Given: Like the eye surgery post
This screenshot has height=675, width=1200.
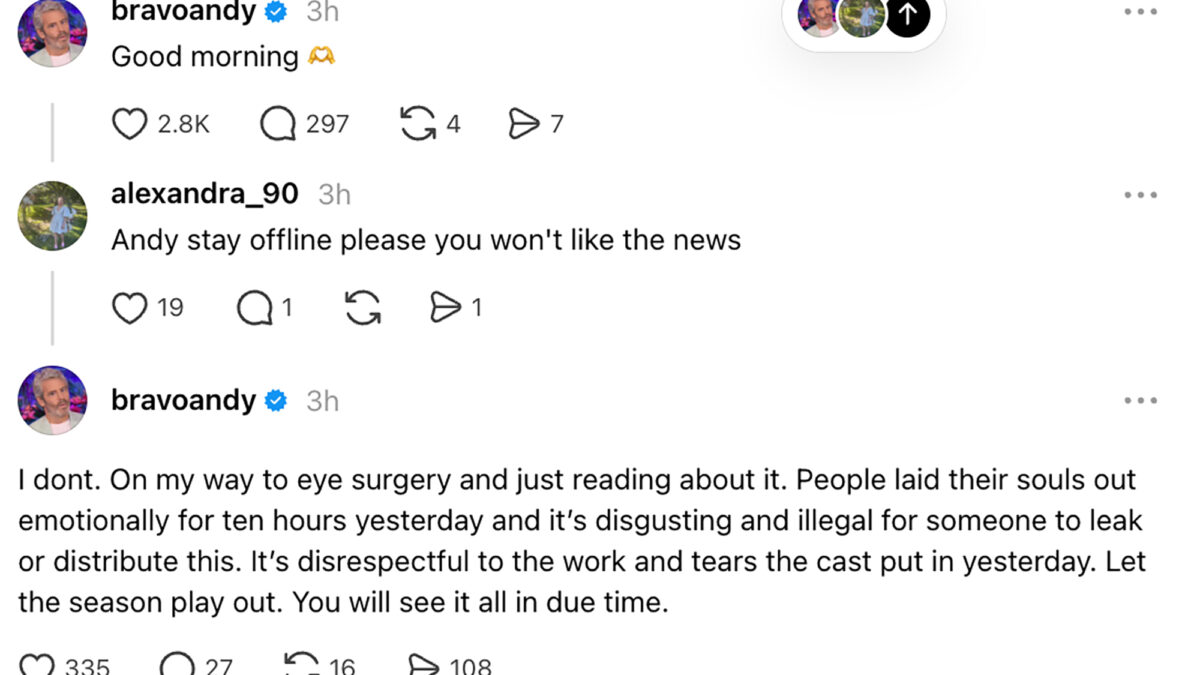Looking at the screenshot, I should click(38, 665).
